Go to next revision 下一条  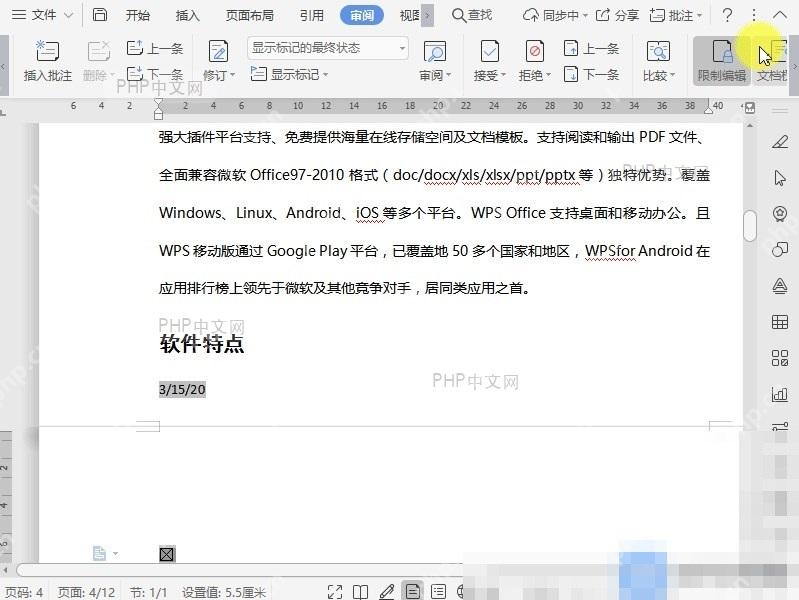591,74
